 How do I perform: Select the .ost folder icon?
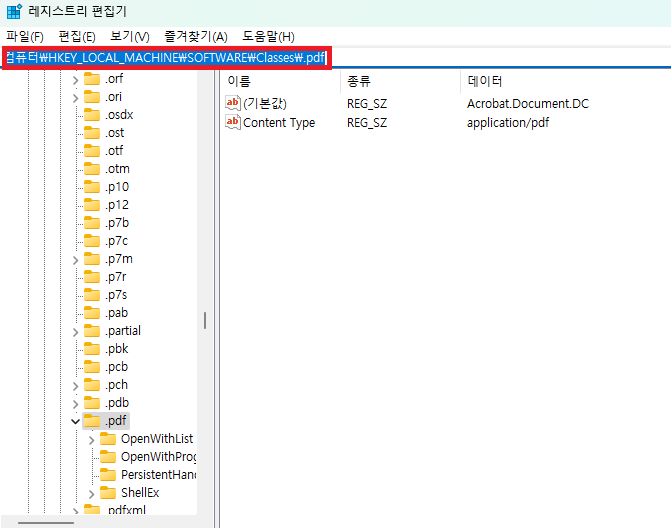tap(92, 133)
